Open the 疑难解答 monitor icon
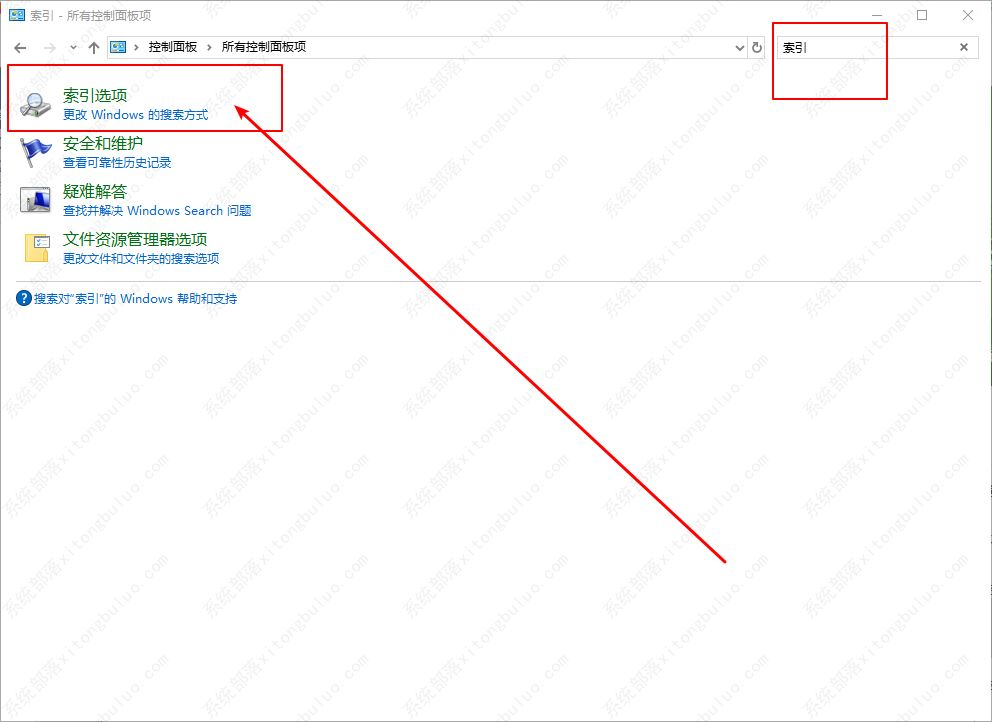 pos(37,199)
